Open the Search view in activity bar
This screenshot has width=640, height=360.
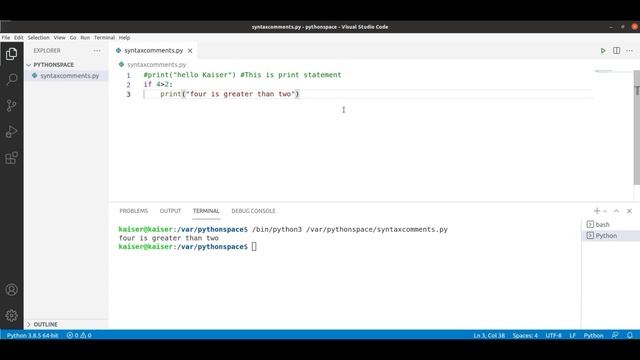click(11, 79)
